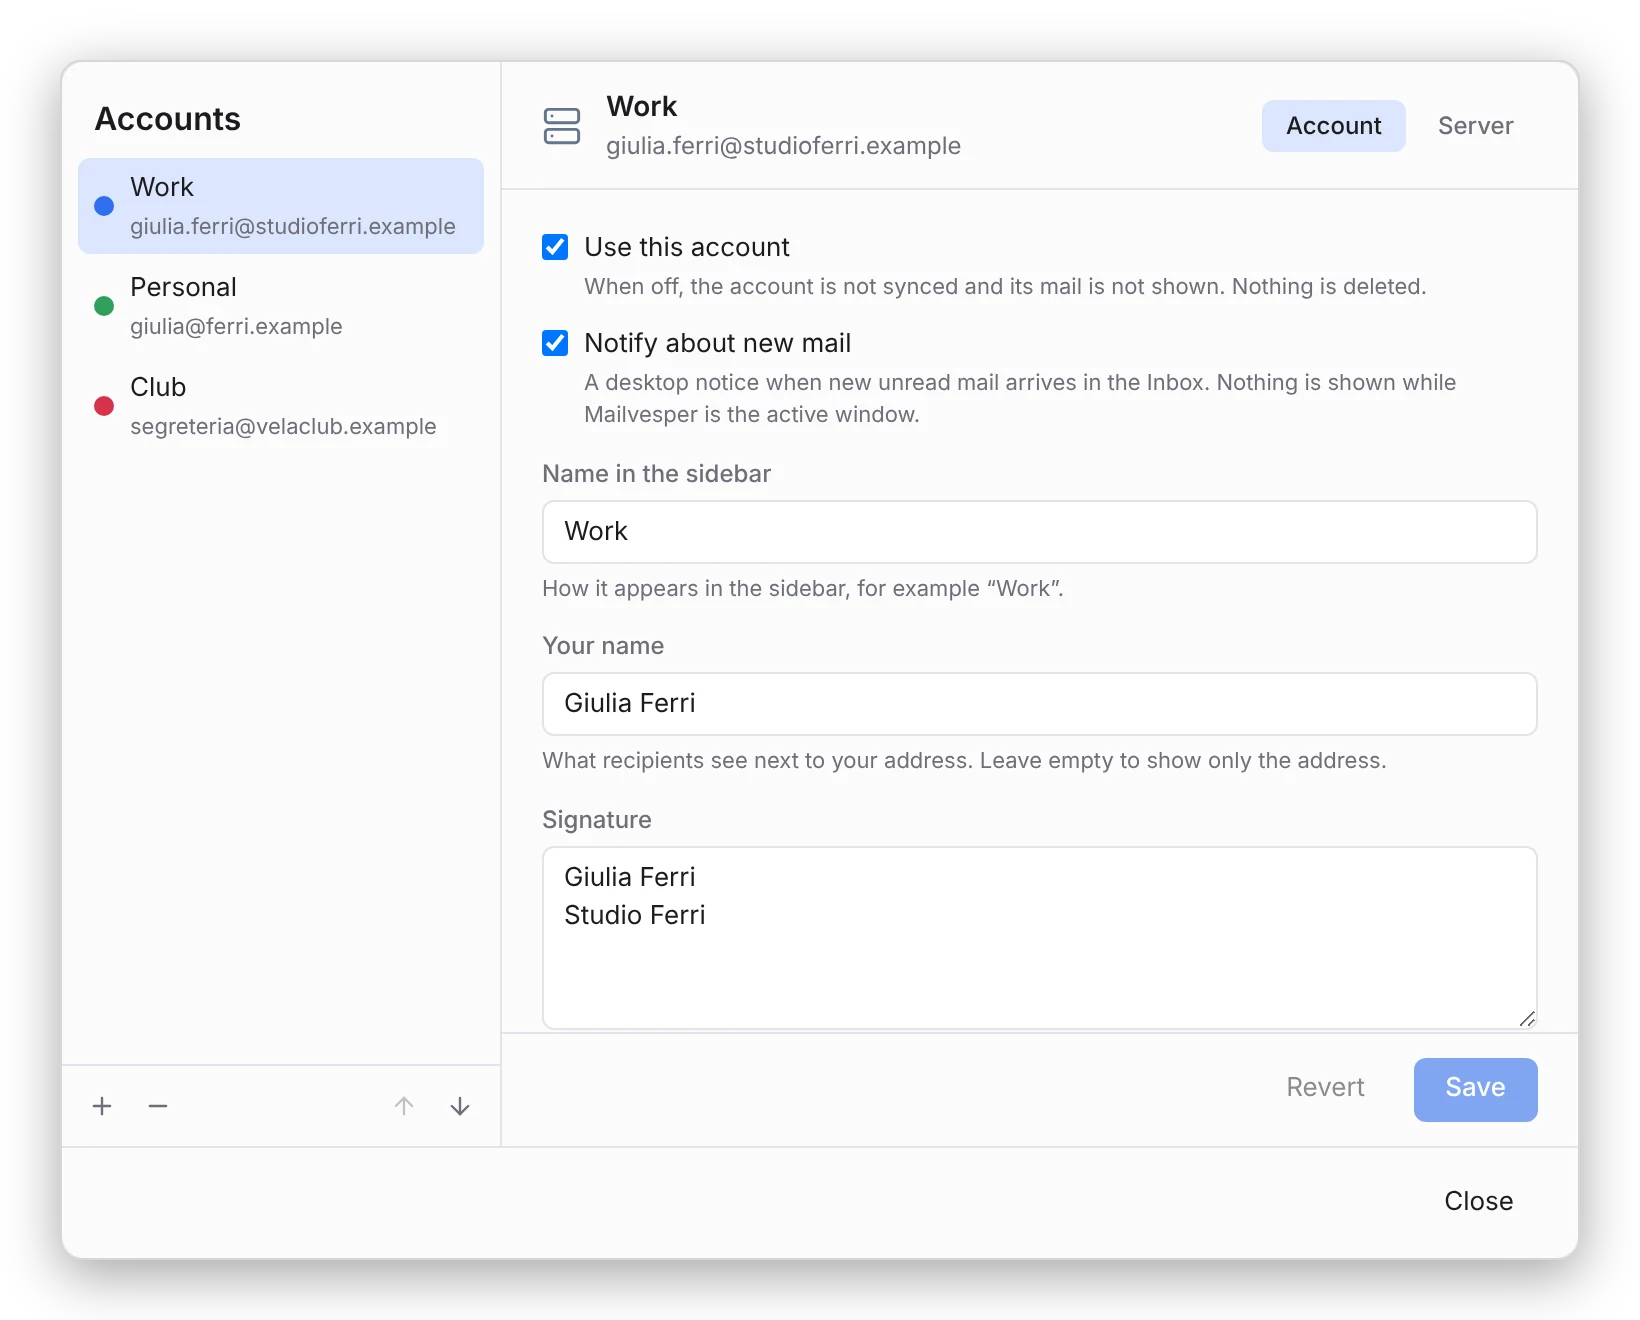Click the Revert button
The image size is (1640, 1320).
tap(1325, 1088)
